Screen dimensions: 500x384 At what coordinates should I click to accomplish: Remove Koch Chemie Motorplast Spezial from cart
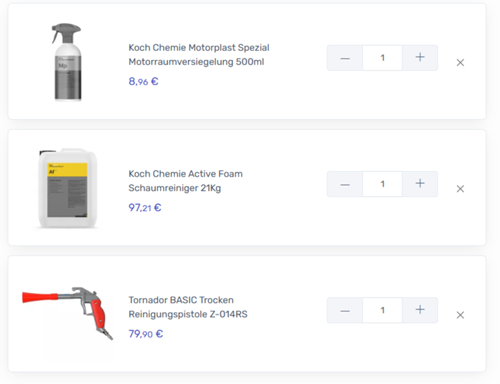tap(460, 63)
